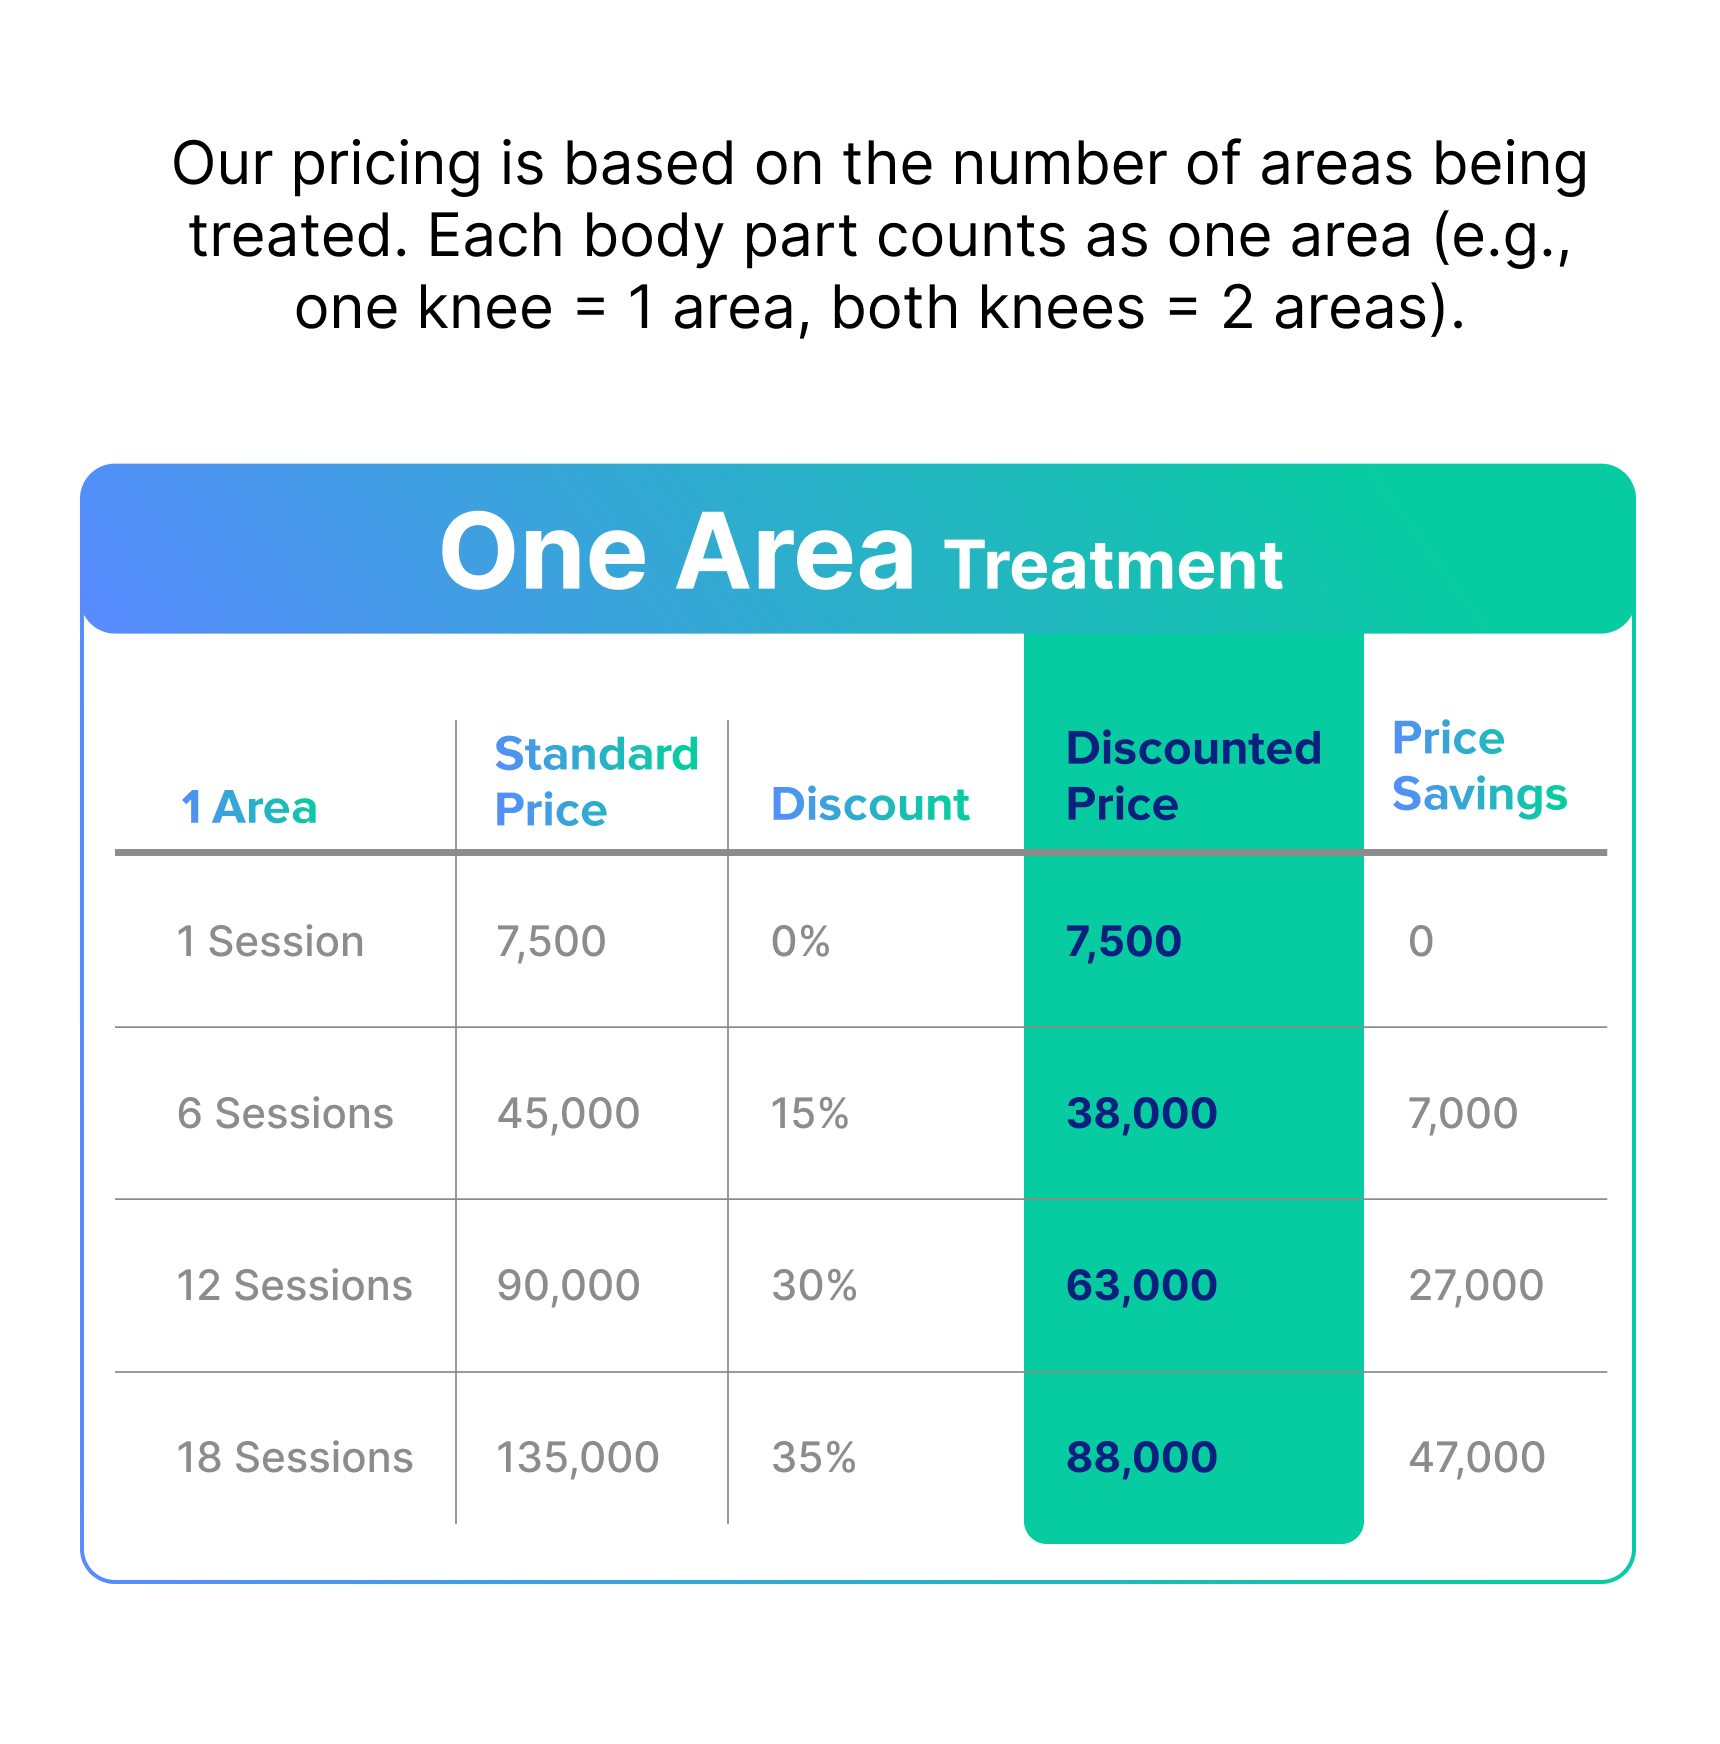
Task: Click the 15% discount cell
Action: (x=810, y=1114)
